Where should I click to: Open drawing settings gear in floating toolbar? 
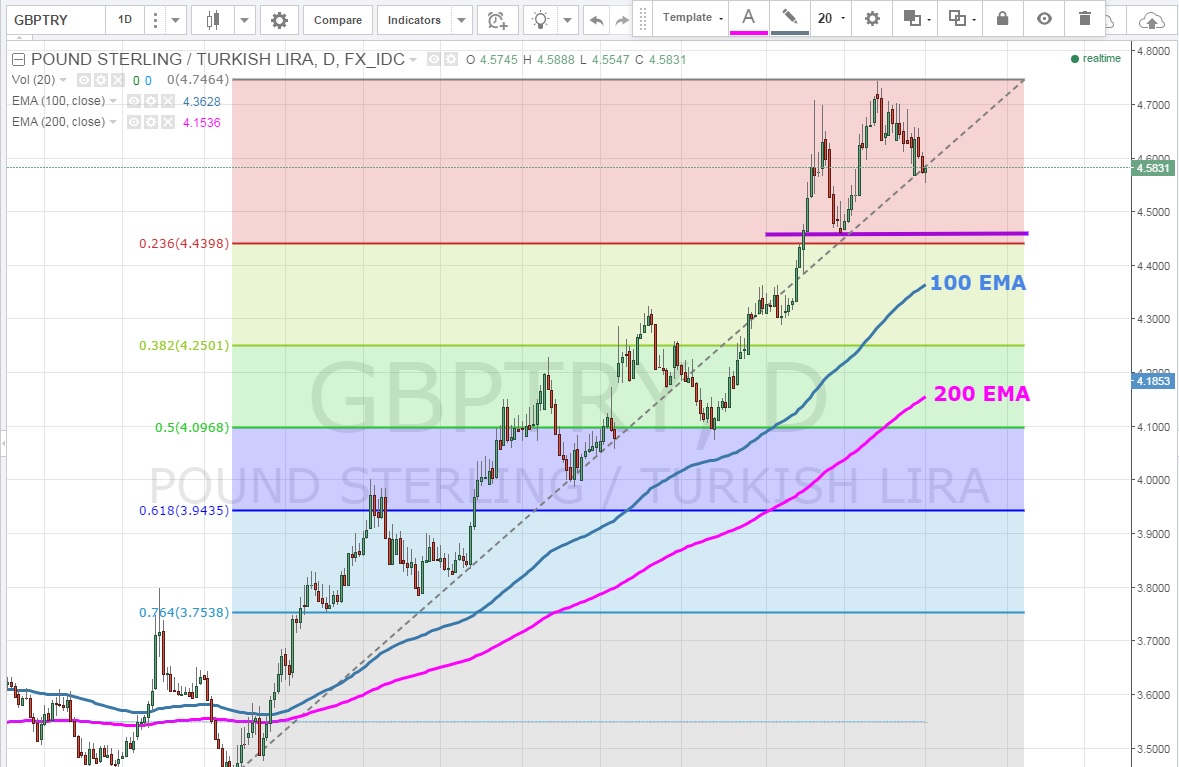click(x=872, y=18)
